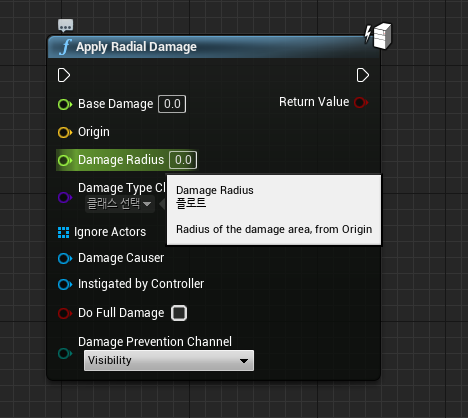468x418 pixels.
Task: Click the Origin label
Action: pyautogui.click(x=94, y=132)
